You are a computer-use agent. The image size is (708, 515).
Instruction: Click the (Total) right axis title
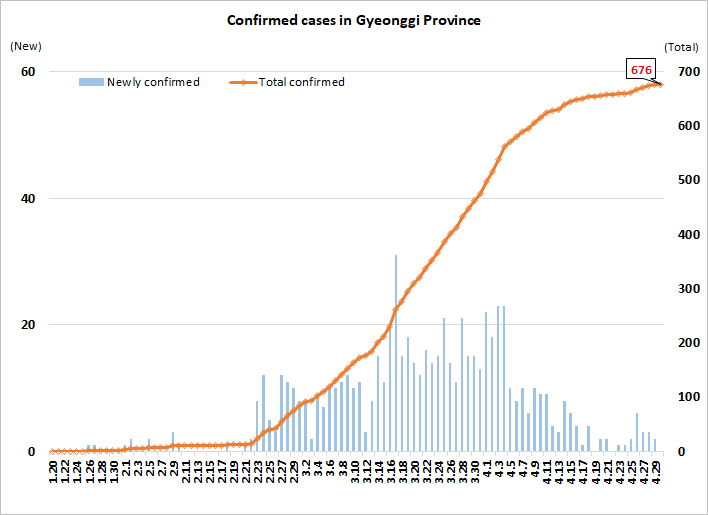pos(681,47)
